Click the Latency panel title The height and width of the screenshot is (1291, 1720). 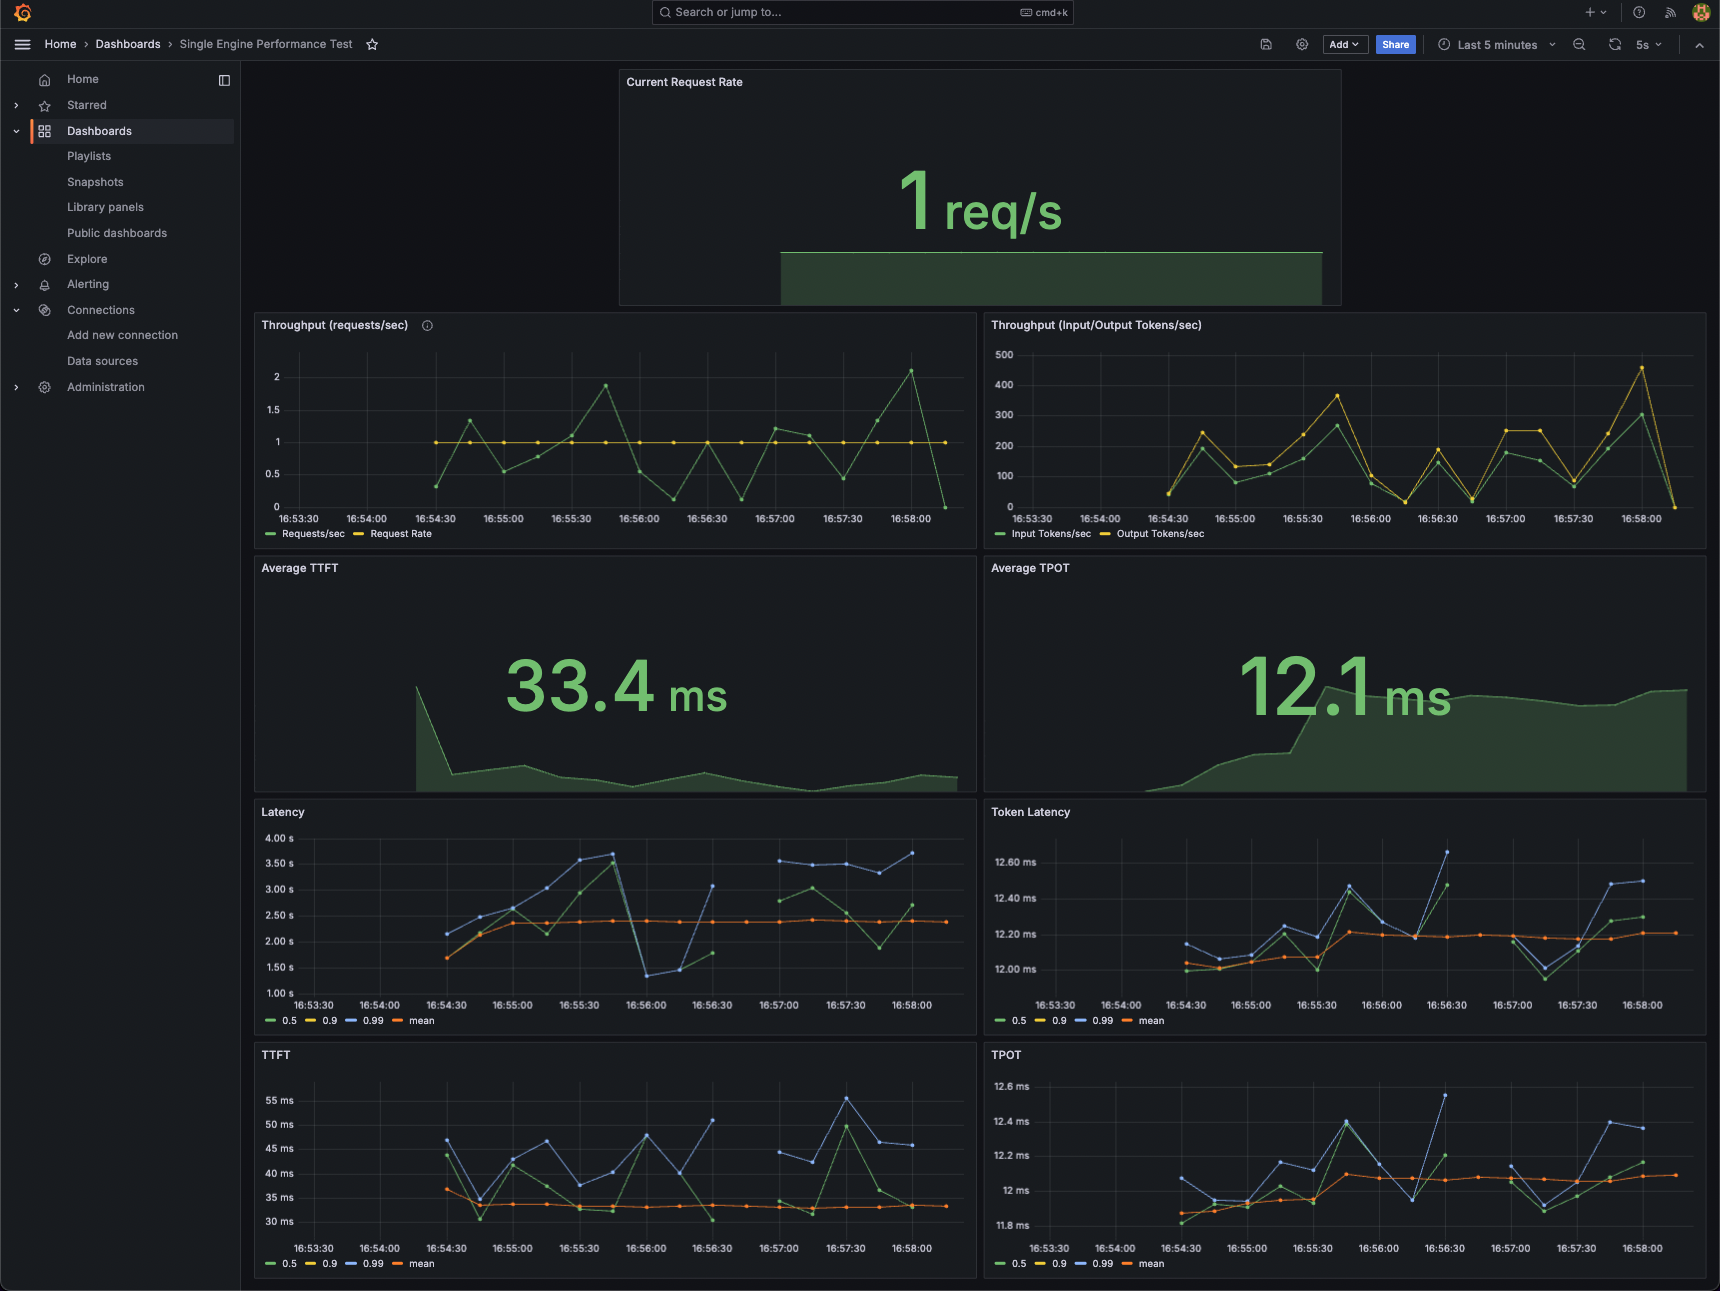click(x=282, y=812)
